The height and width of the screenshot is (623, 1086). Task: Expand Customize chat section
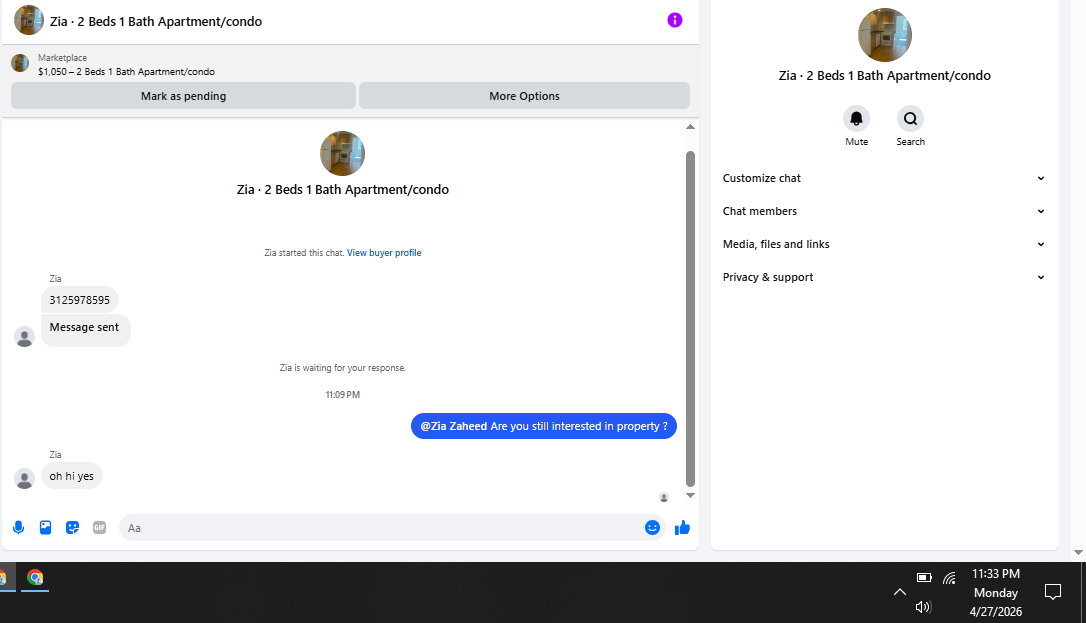pos(884,178)
